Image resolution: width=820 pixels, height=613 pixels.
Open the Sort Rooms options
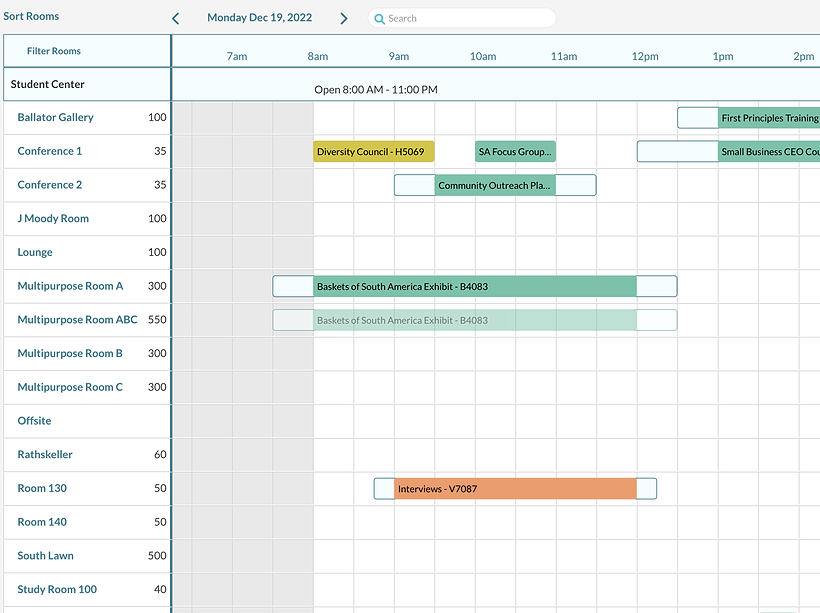coord(30,16)
